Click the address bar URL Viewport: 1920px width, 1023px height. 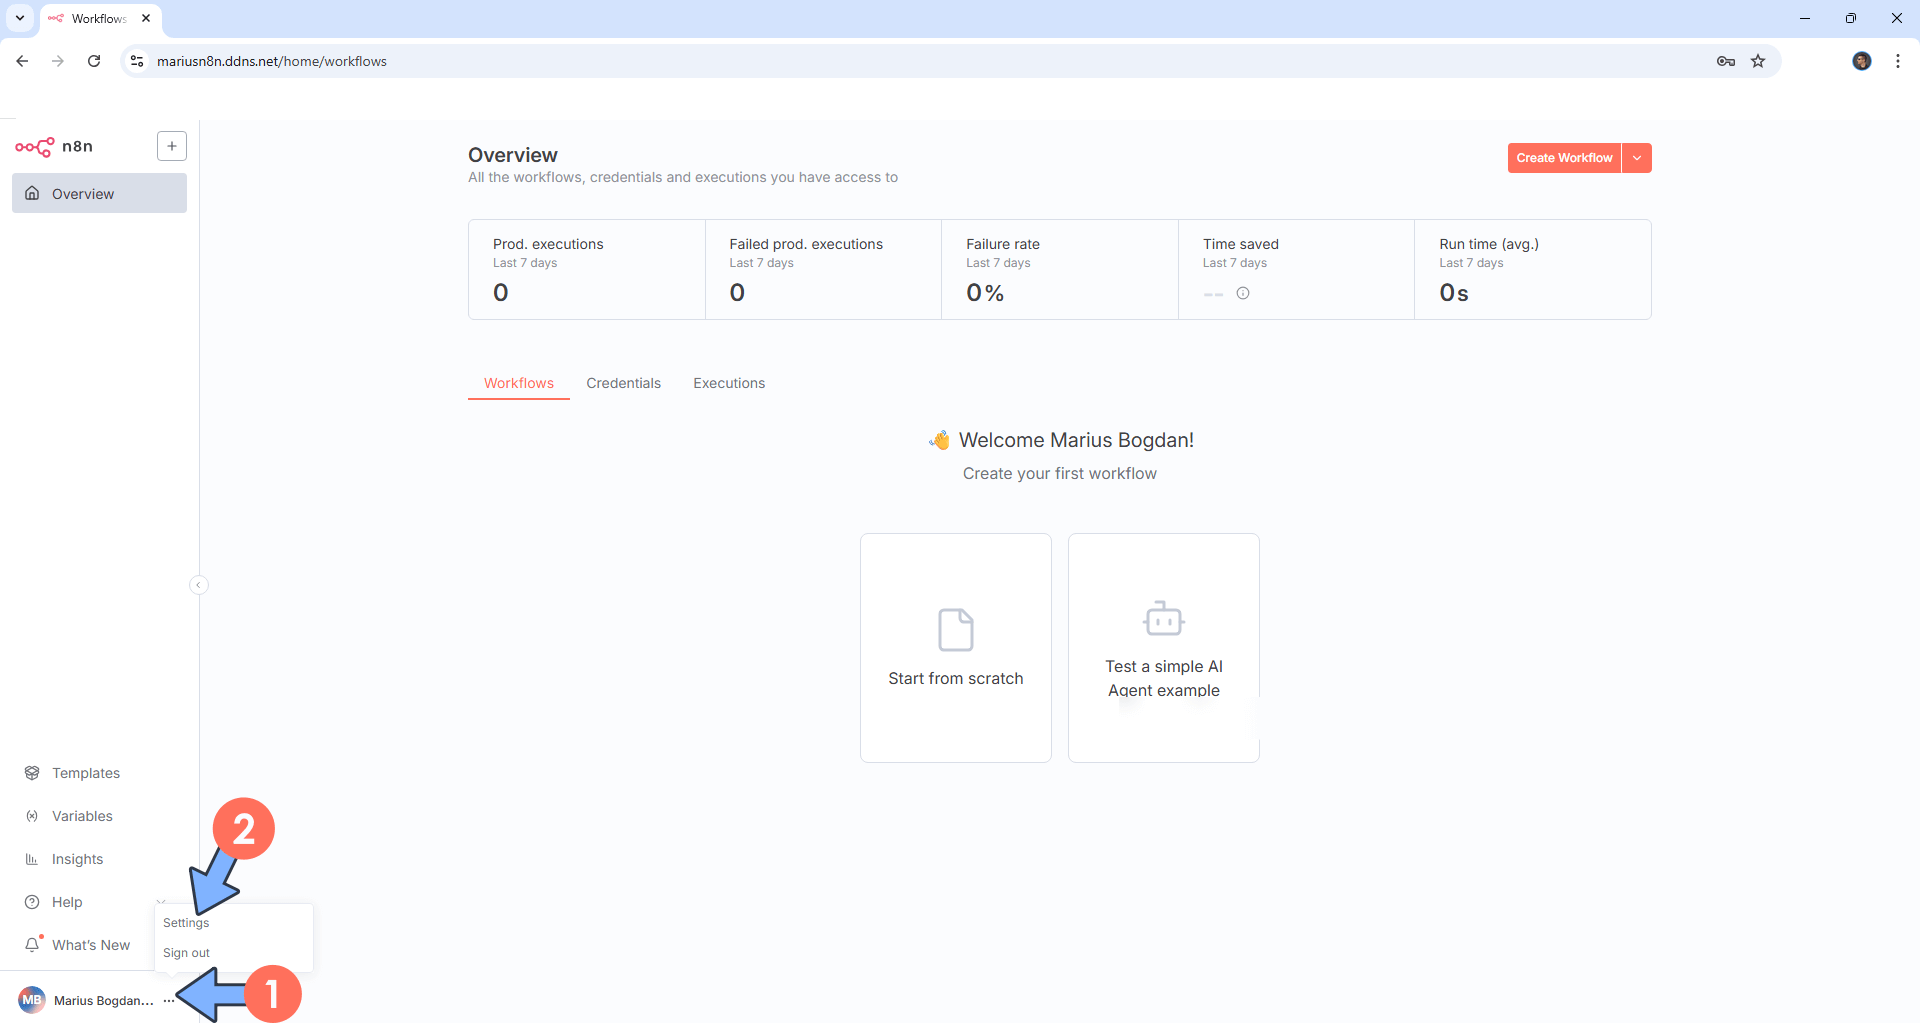click(272, 61)
